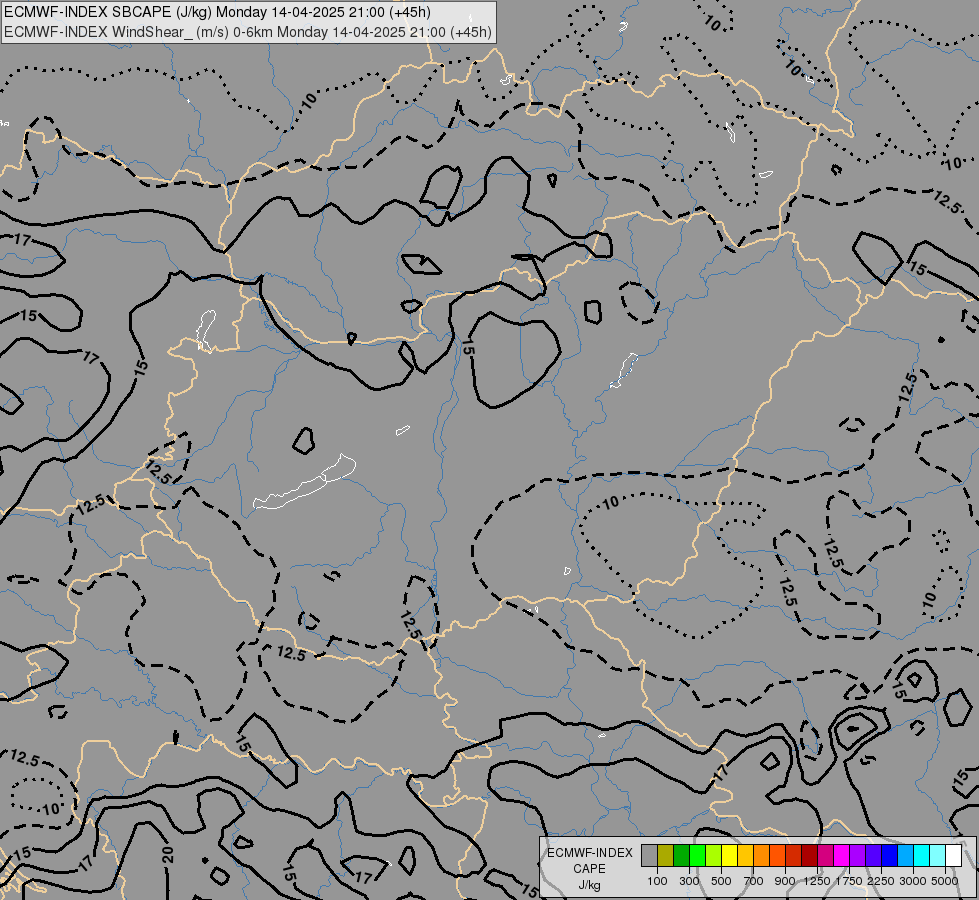Choose the red-orange swatch just before 900
This screenshot has width=979, height=900.
pos(777,856)
